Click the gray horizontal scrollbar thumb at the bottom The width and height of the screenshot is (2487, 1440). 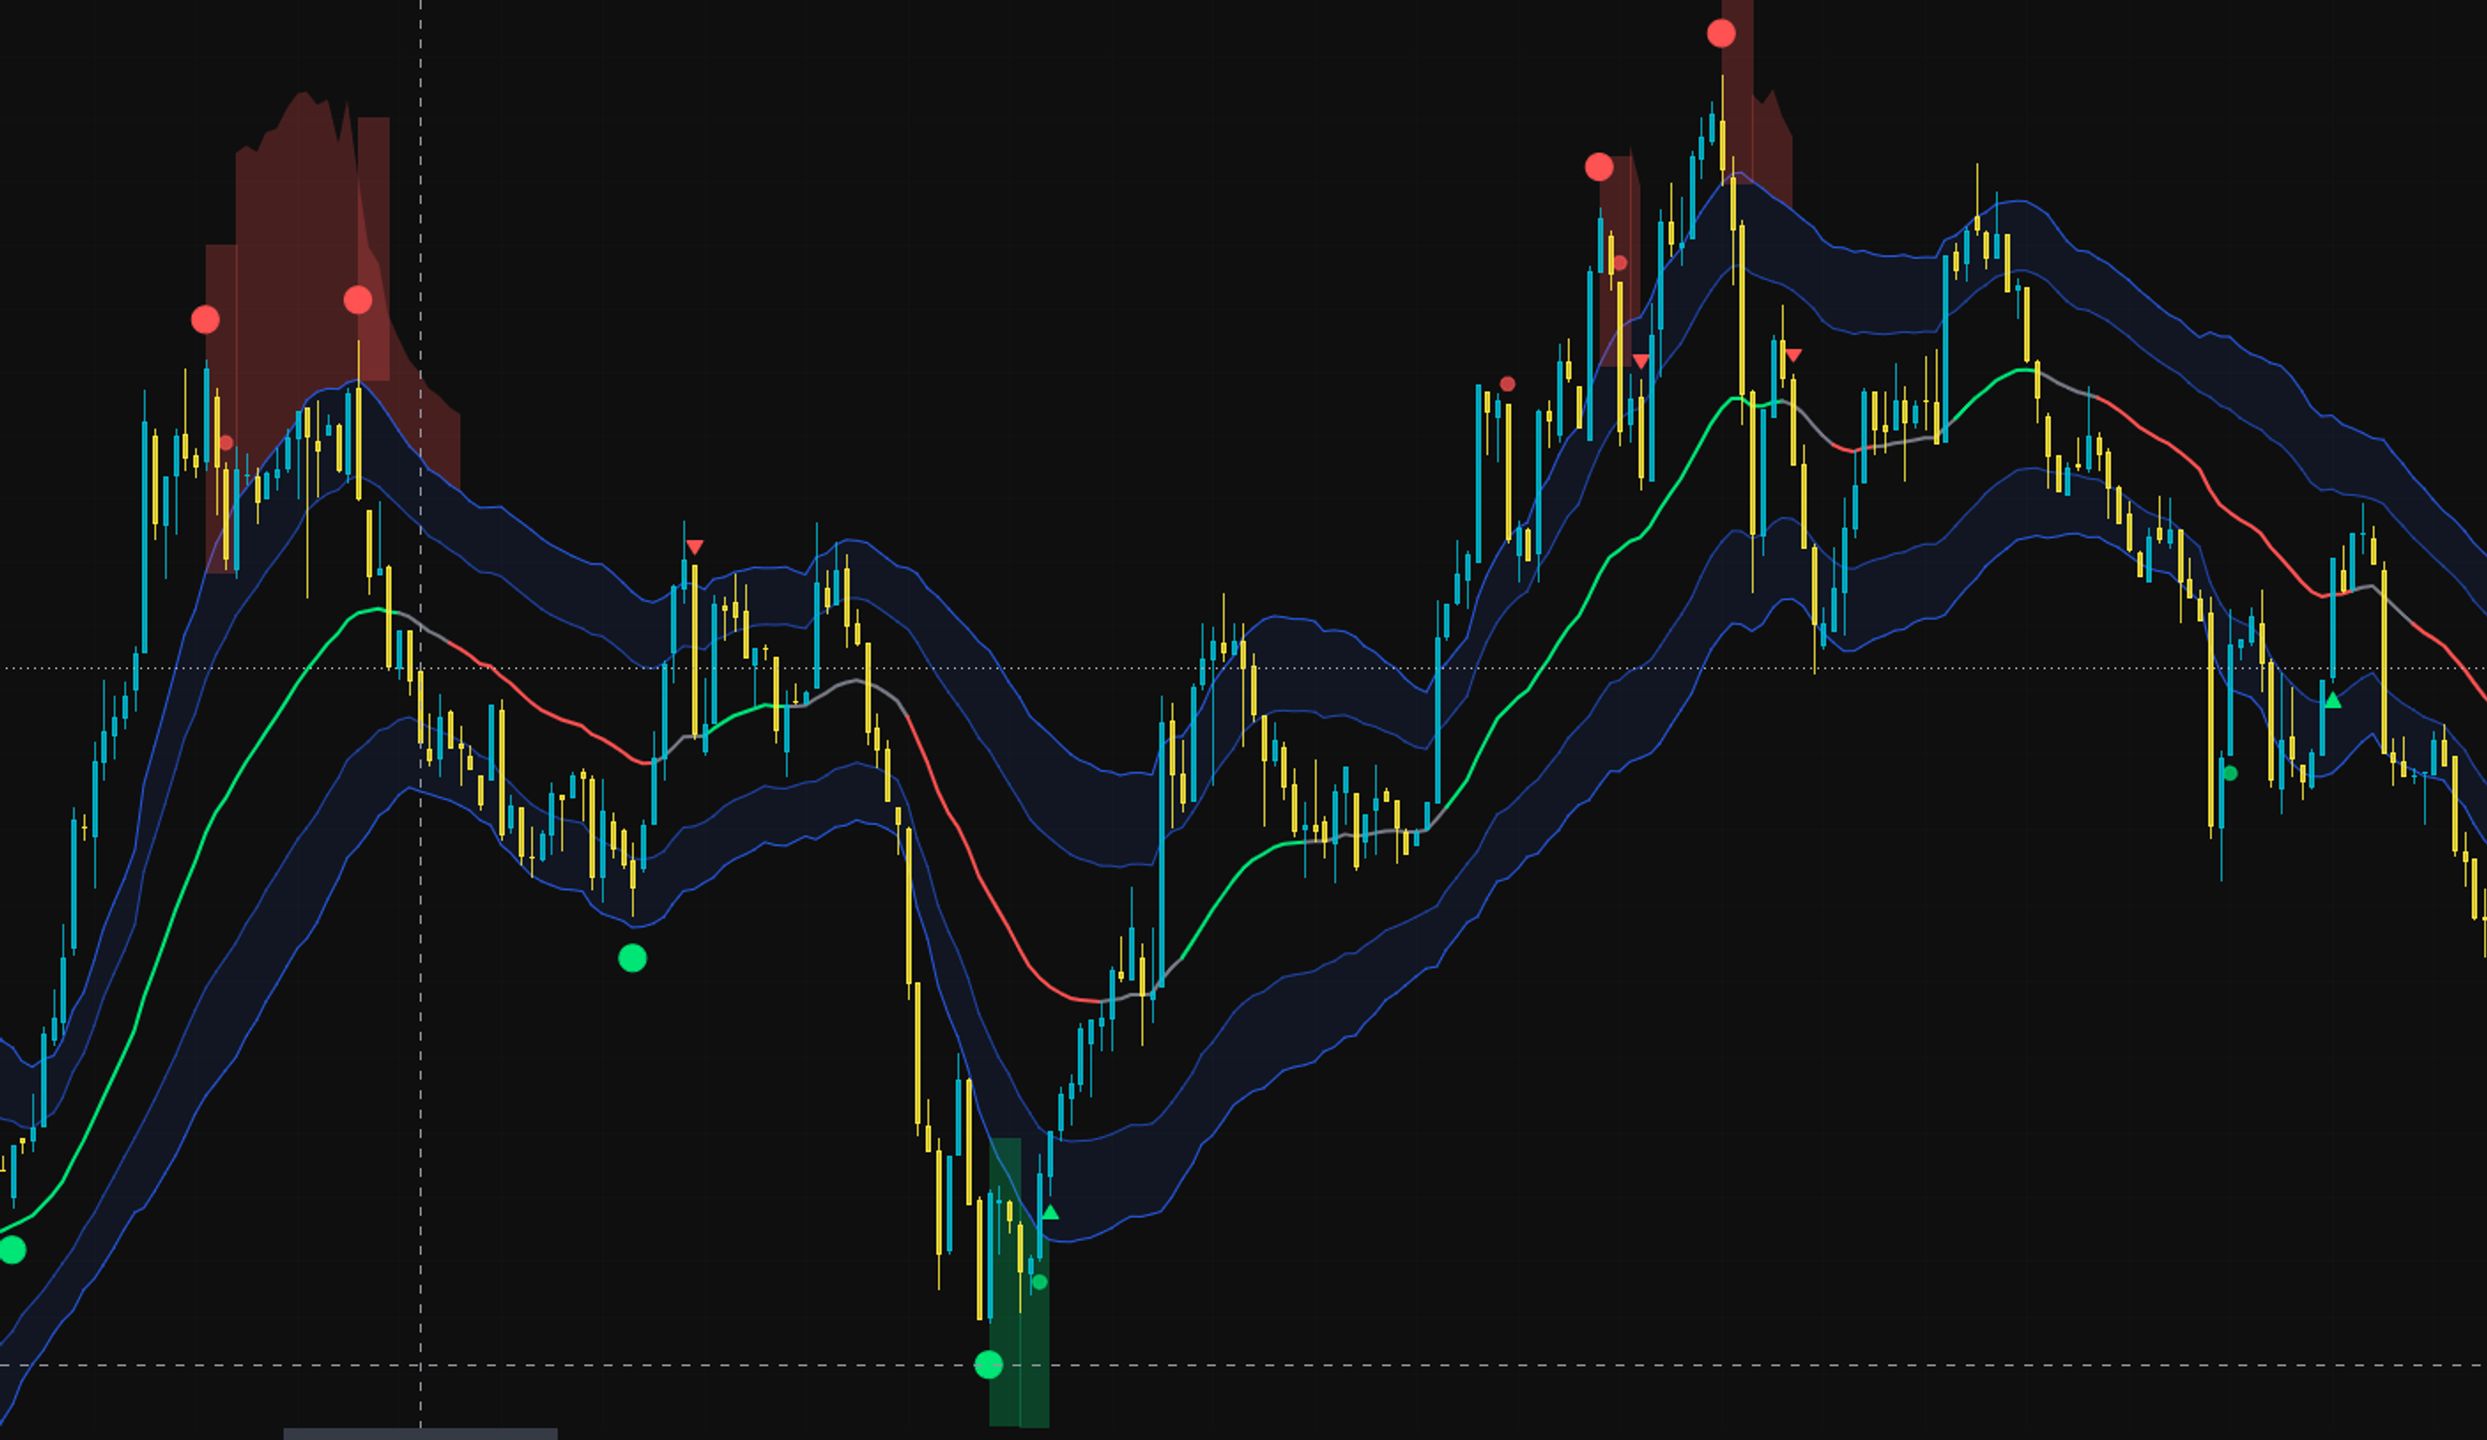420,1434
